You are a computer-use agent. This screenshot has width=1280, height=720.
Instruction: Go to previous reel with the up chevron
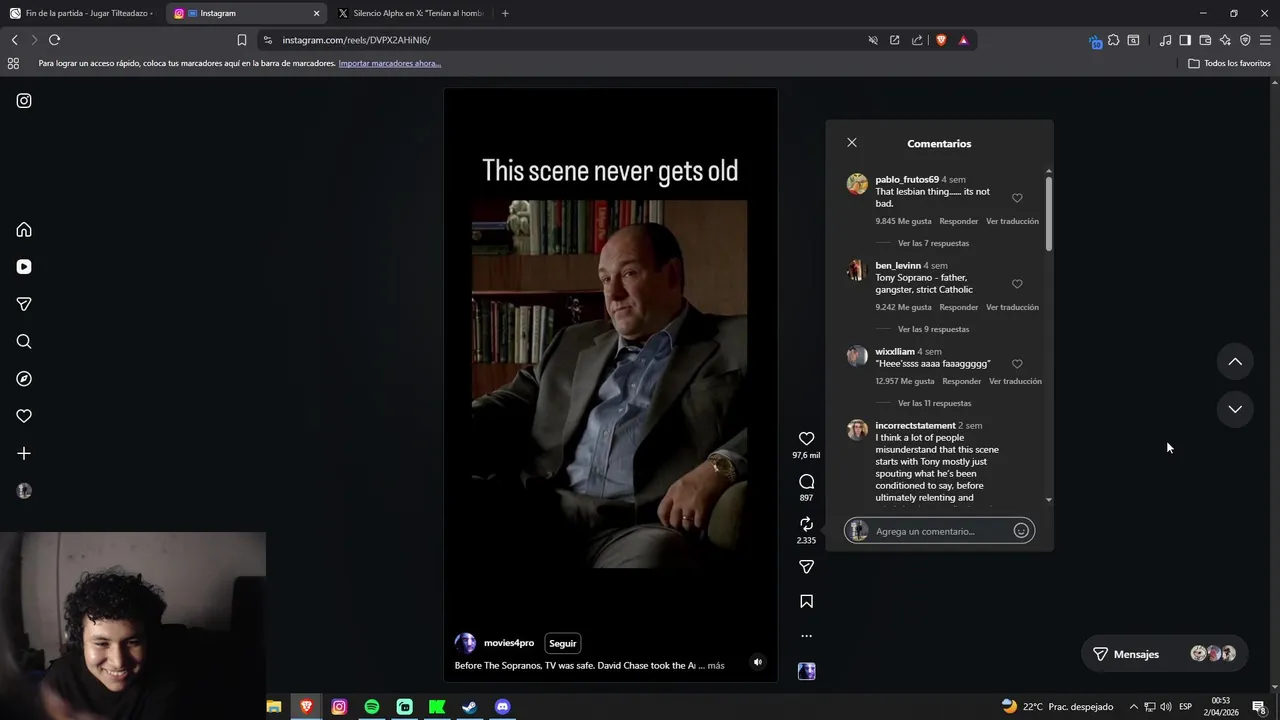pos(1235,362)
